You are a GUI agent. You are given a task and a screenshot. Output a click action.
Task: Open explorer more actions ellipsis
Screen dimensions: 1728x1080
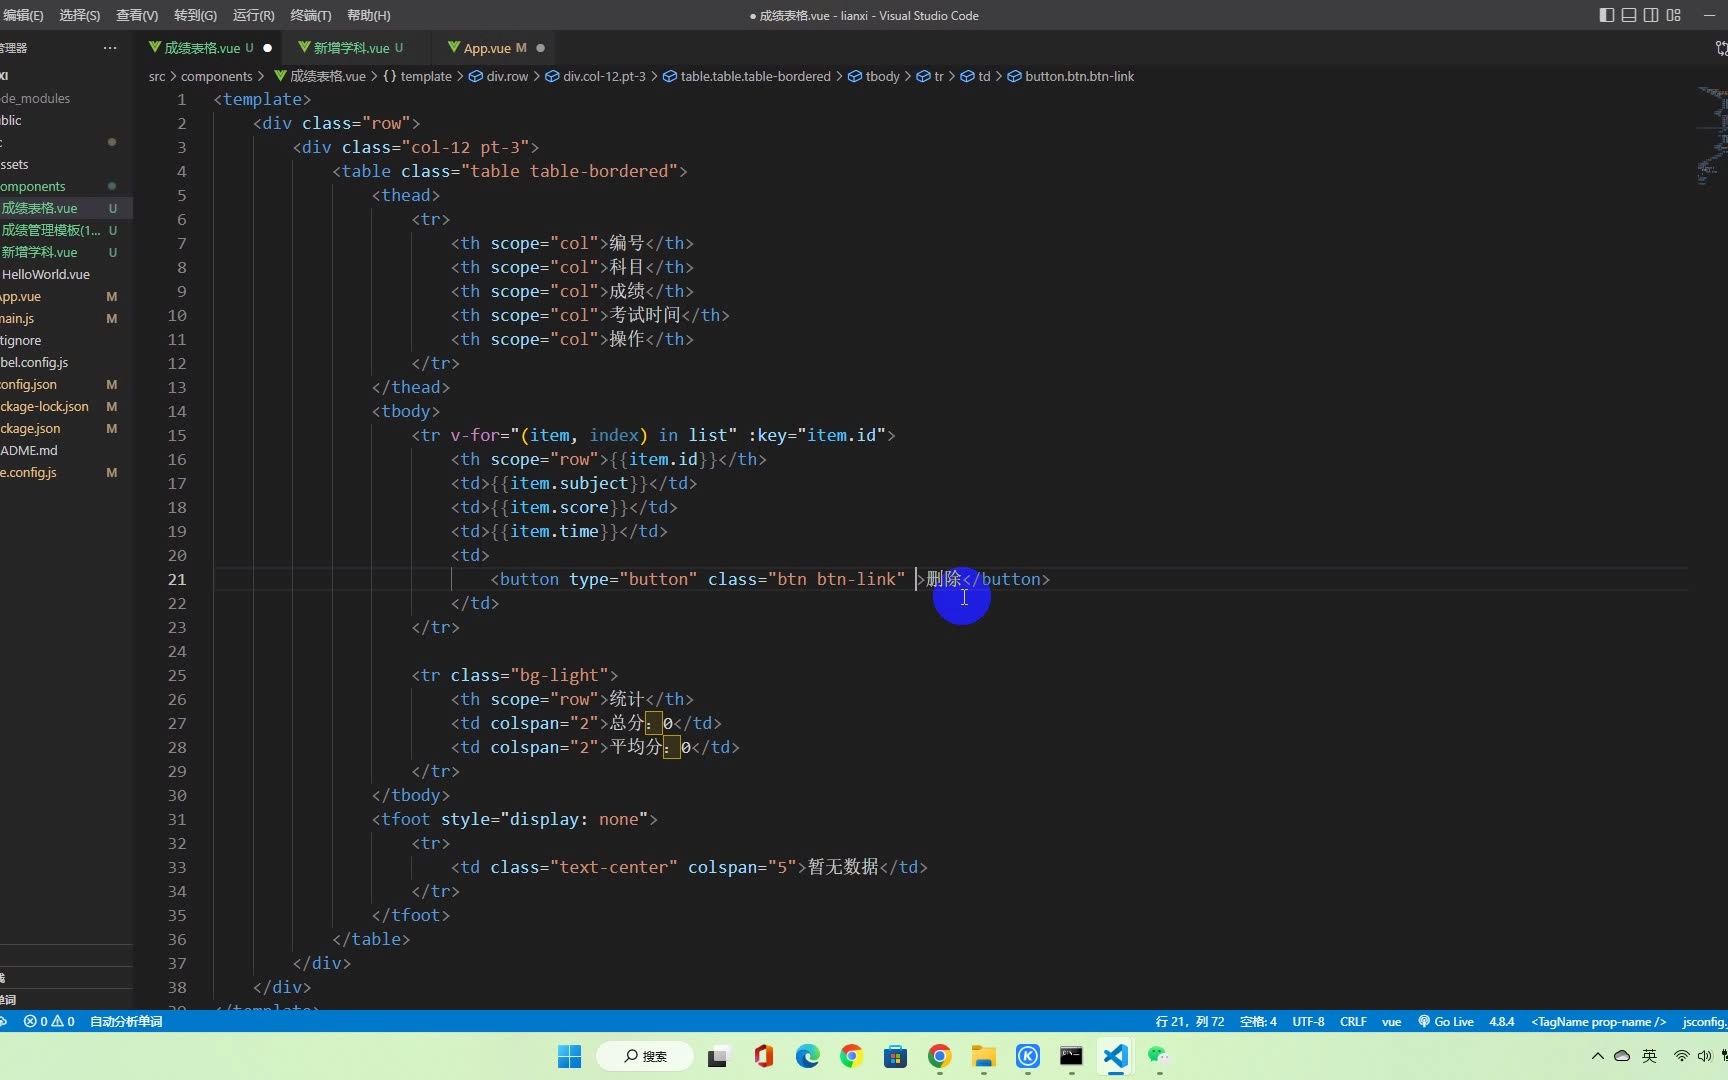(x=110, y=48)
